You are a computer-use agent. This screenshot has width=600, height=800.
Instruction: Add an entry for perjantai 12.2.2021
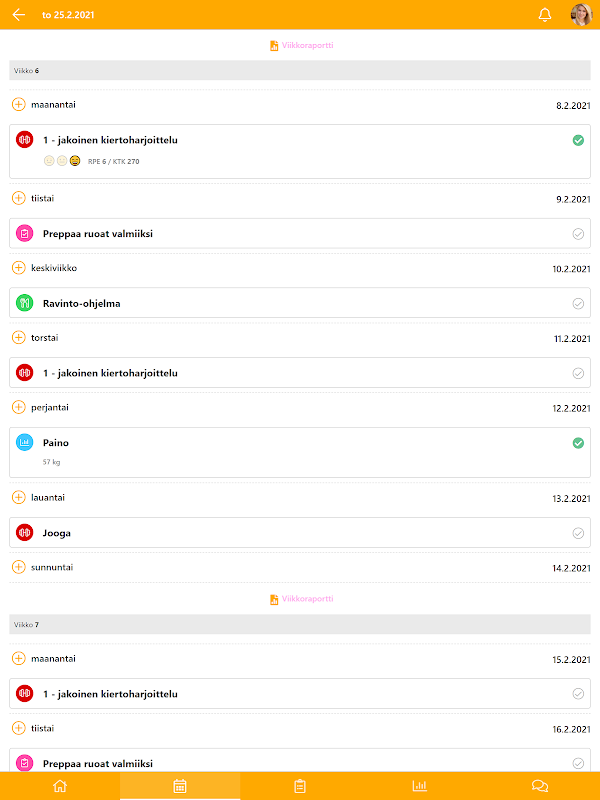pyautogui.click(x=19, y=408)
